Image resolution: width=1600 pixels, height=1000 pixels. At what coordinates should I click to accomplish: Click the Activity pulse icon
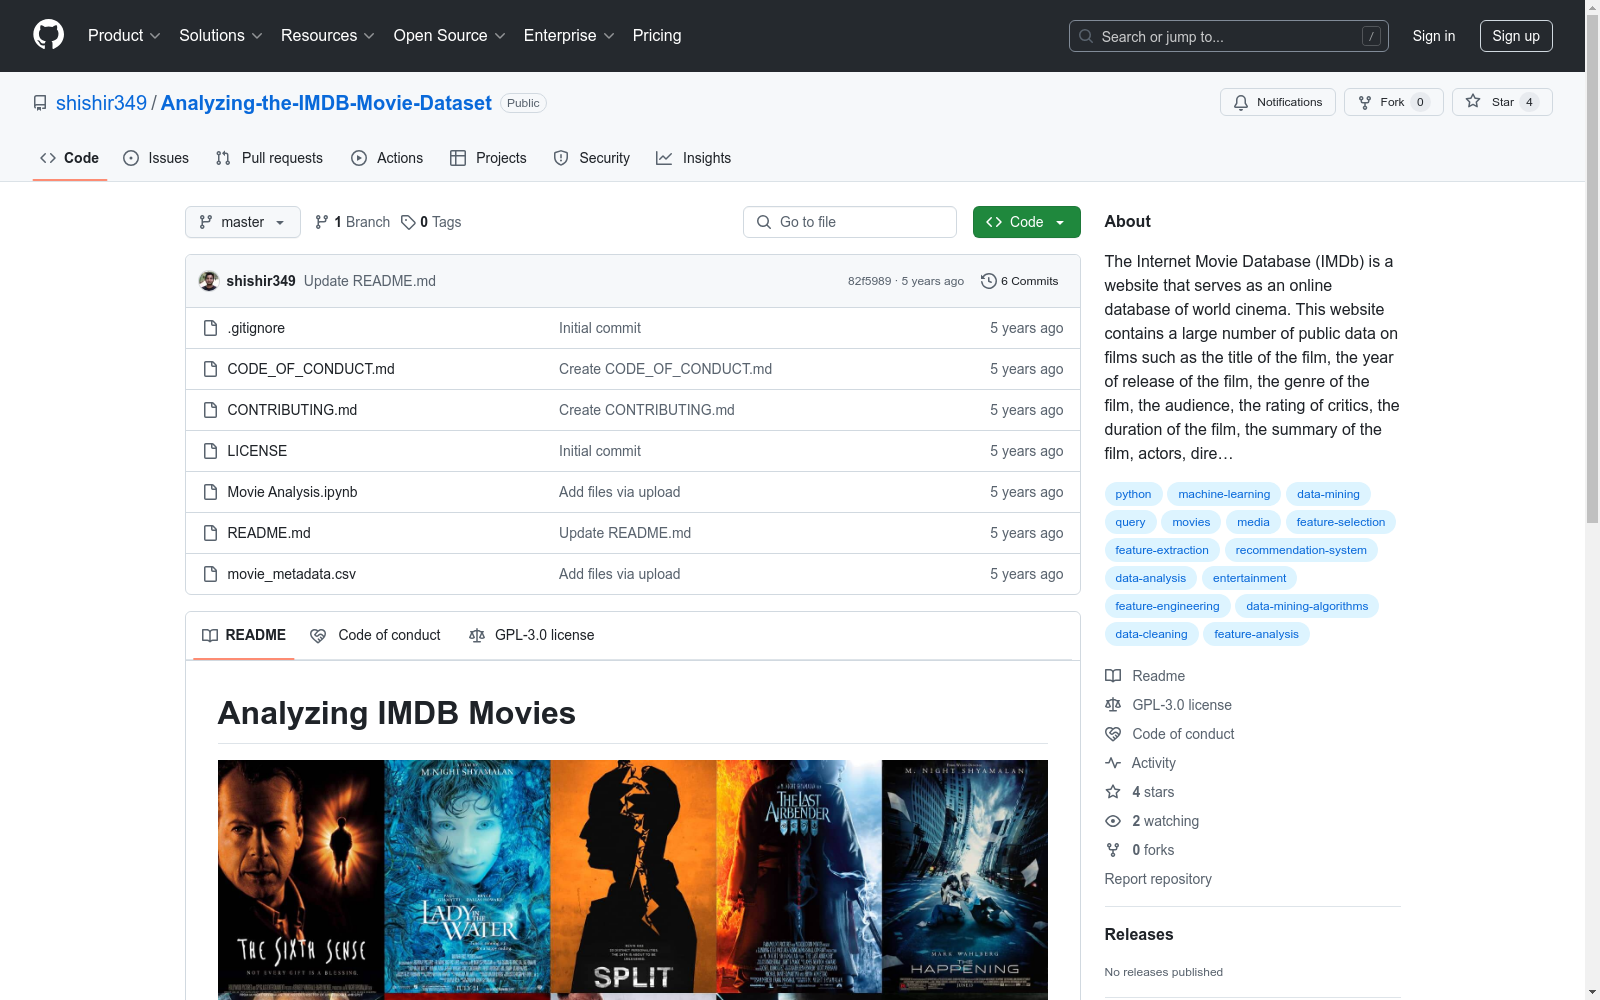pos(1113,763)
